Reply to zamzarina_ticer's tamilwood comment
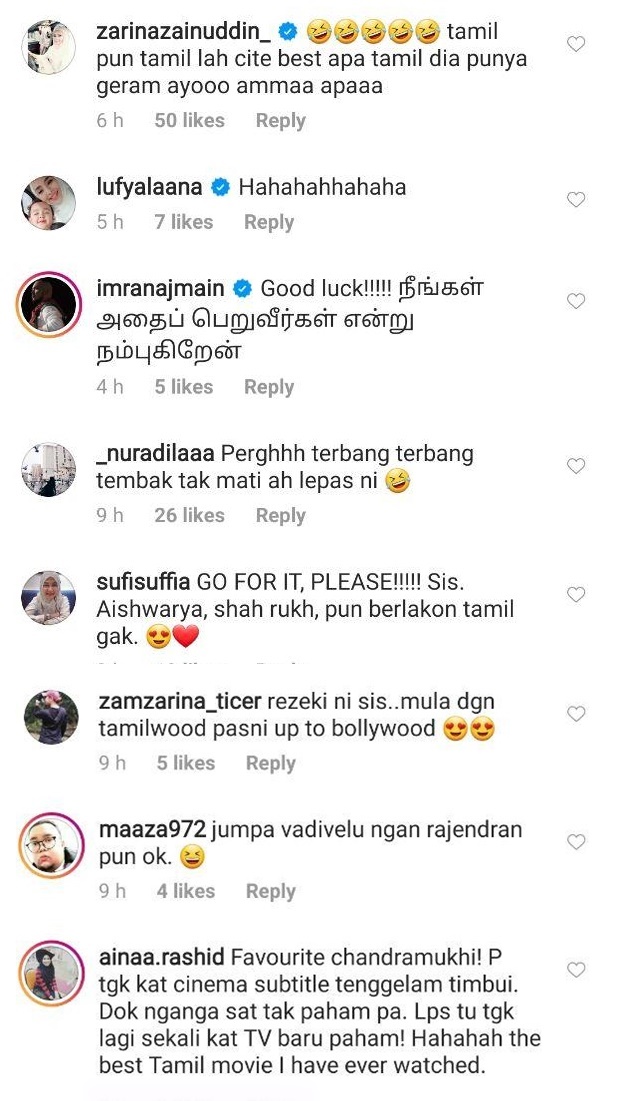Viewport: 619px width, 1101px height. [271, 763]
